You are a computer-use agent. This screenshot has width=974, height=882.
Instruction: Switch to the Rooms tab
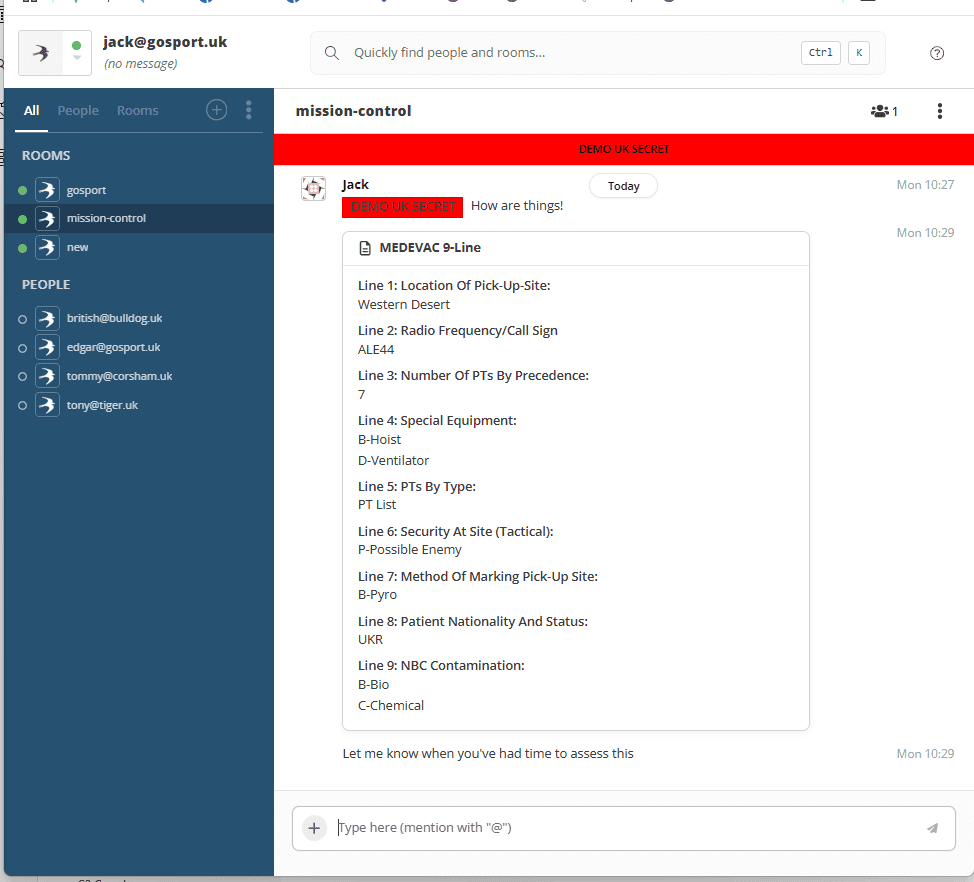[137, 110]
